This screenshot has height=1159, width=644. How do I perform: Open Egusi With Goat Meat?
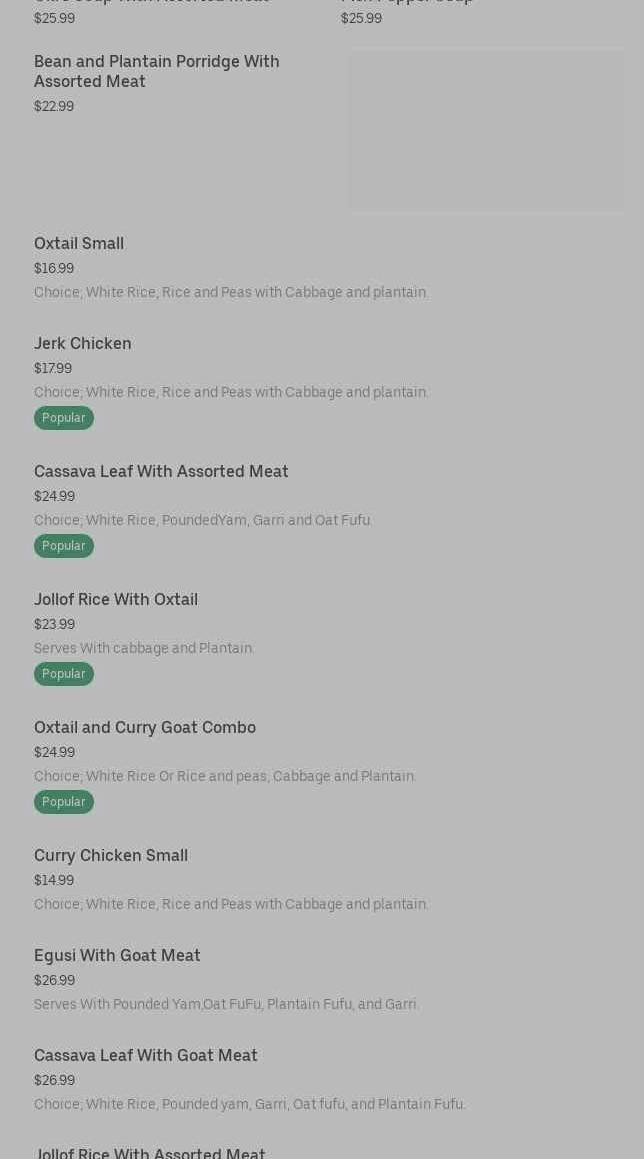117,955
